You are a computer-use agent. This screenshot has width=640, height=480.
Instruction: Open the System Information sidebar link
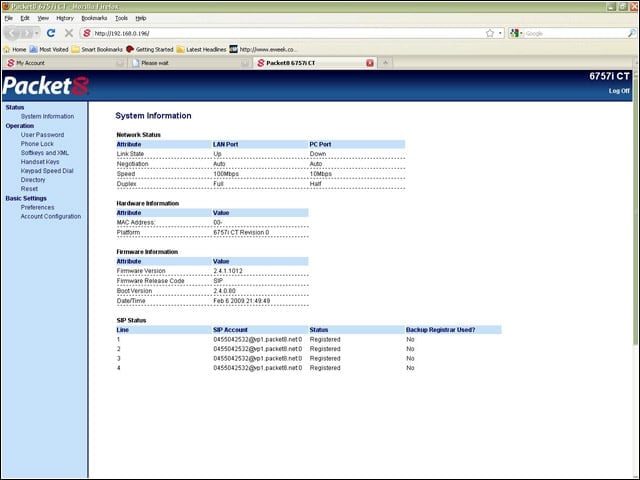(x=47, y=116)
